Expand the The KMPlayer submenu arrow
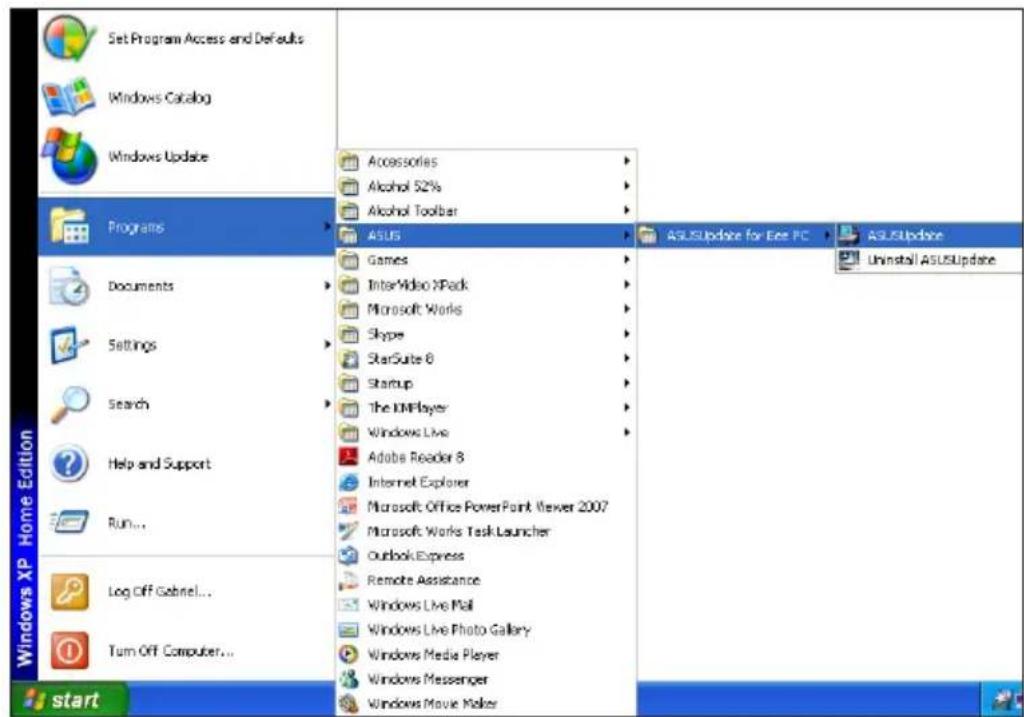Viewport: 1024px width, 717px height. 626,407
